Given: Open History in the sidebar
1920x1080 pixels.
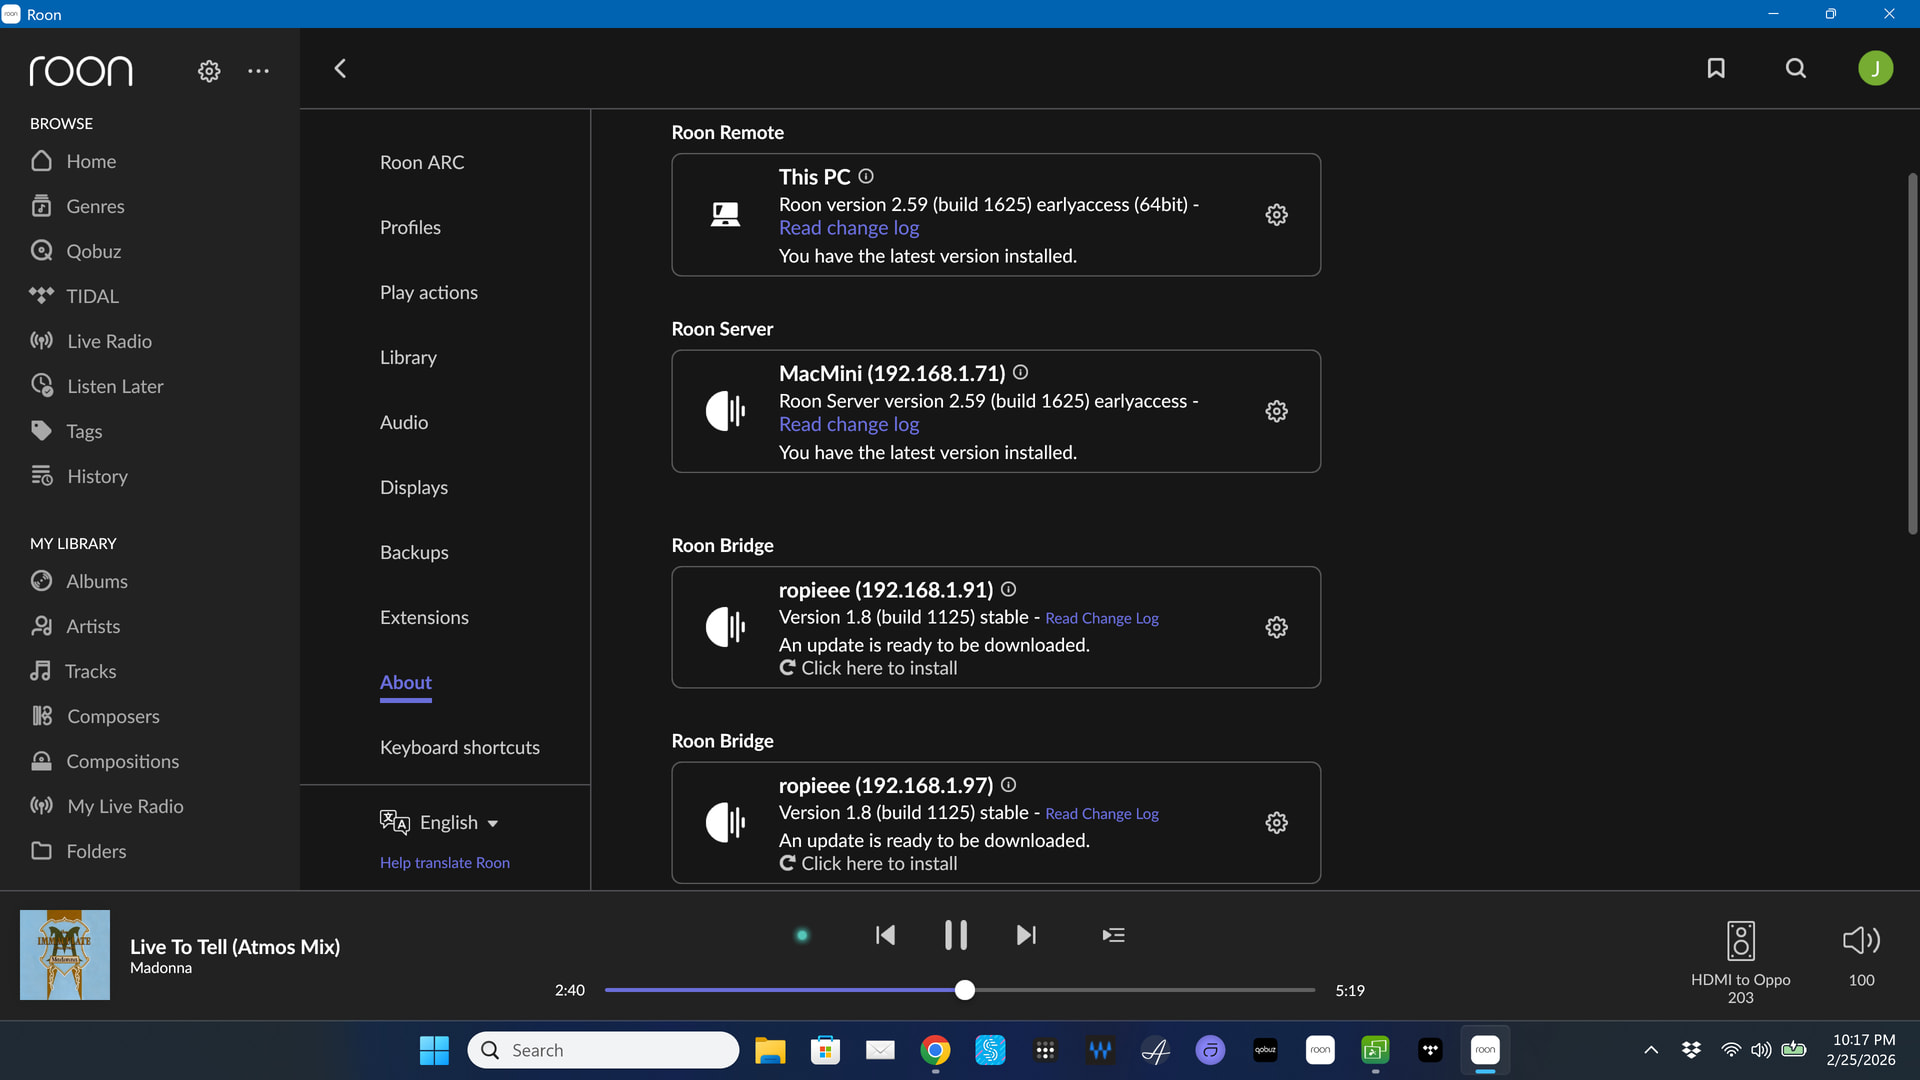Looking at the screenshot, I should [79, 476].
